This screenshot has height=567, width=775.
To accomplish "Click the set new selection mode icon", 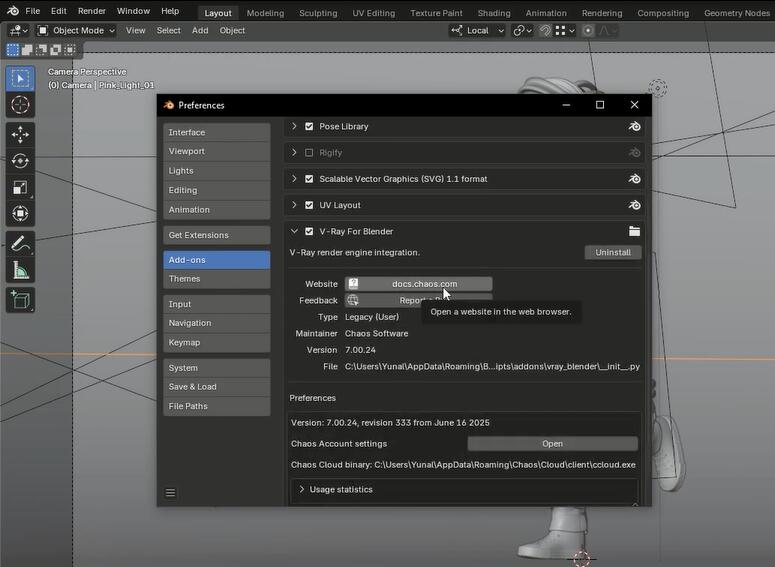I will (13, 49).
